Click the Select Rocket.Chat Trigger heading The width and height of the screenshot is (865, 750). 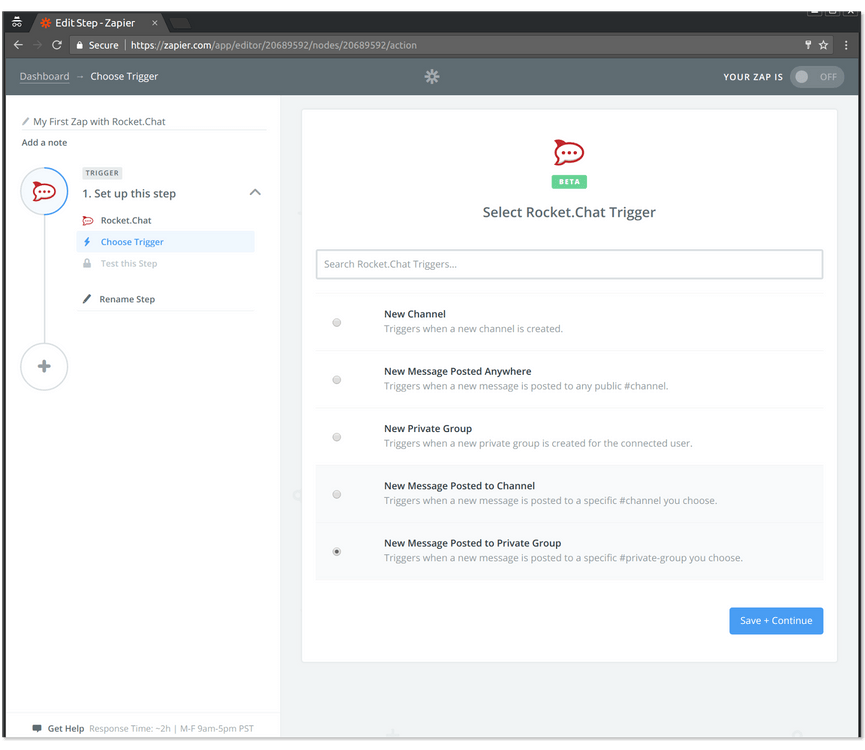[569, 212]
